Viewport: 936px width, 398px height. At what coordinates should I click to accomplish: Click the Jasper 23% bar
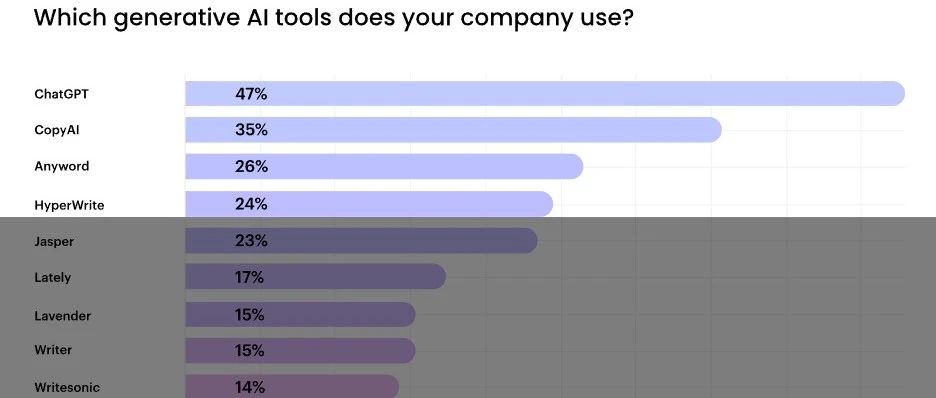(x=361, y=240)
